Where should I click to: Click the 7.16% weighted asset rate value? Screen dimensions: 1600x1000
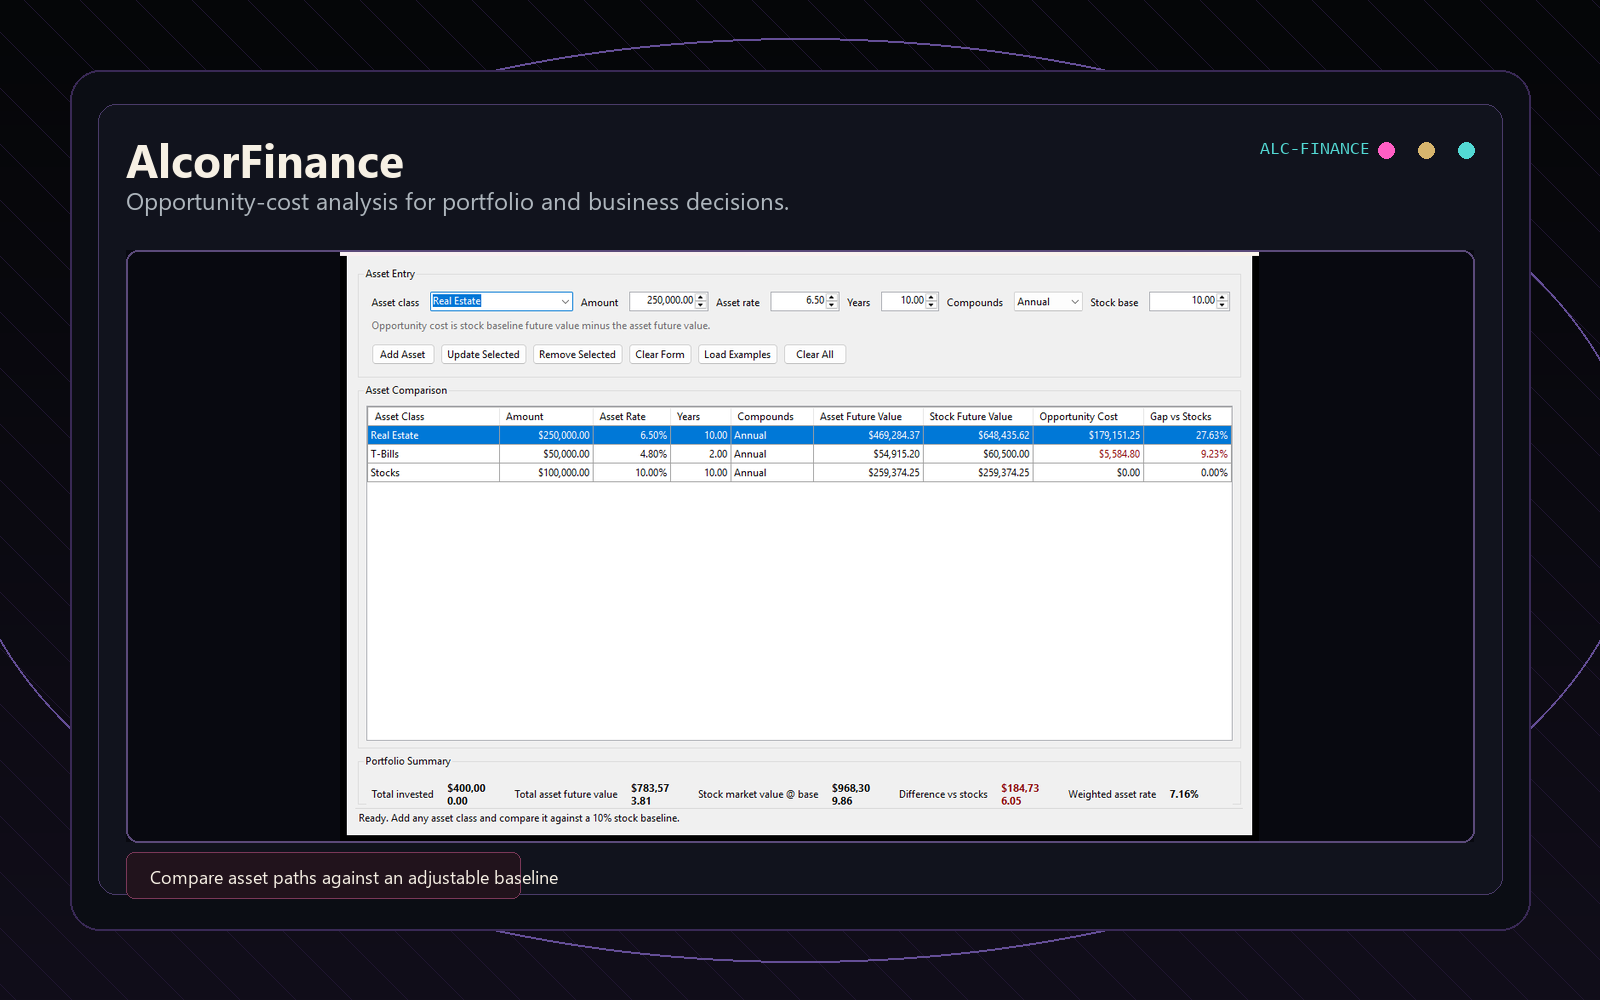1184,795
